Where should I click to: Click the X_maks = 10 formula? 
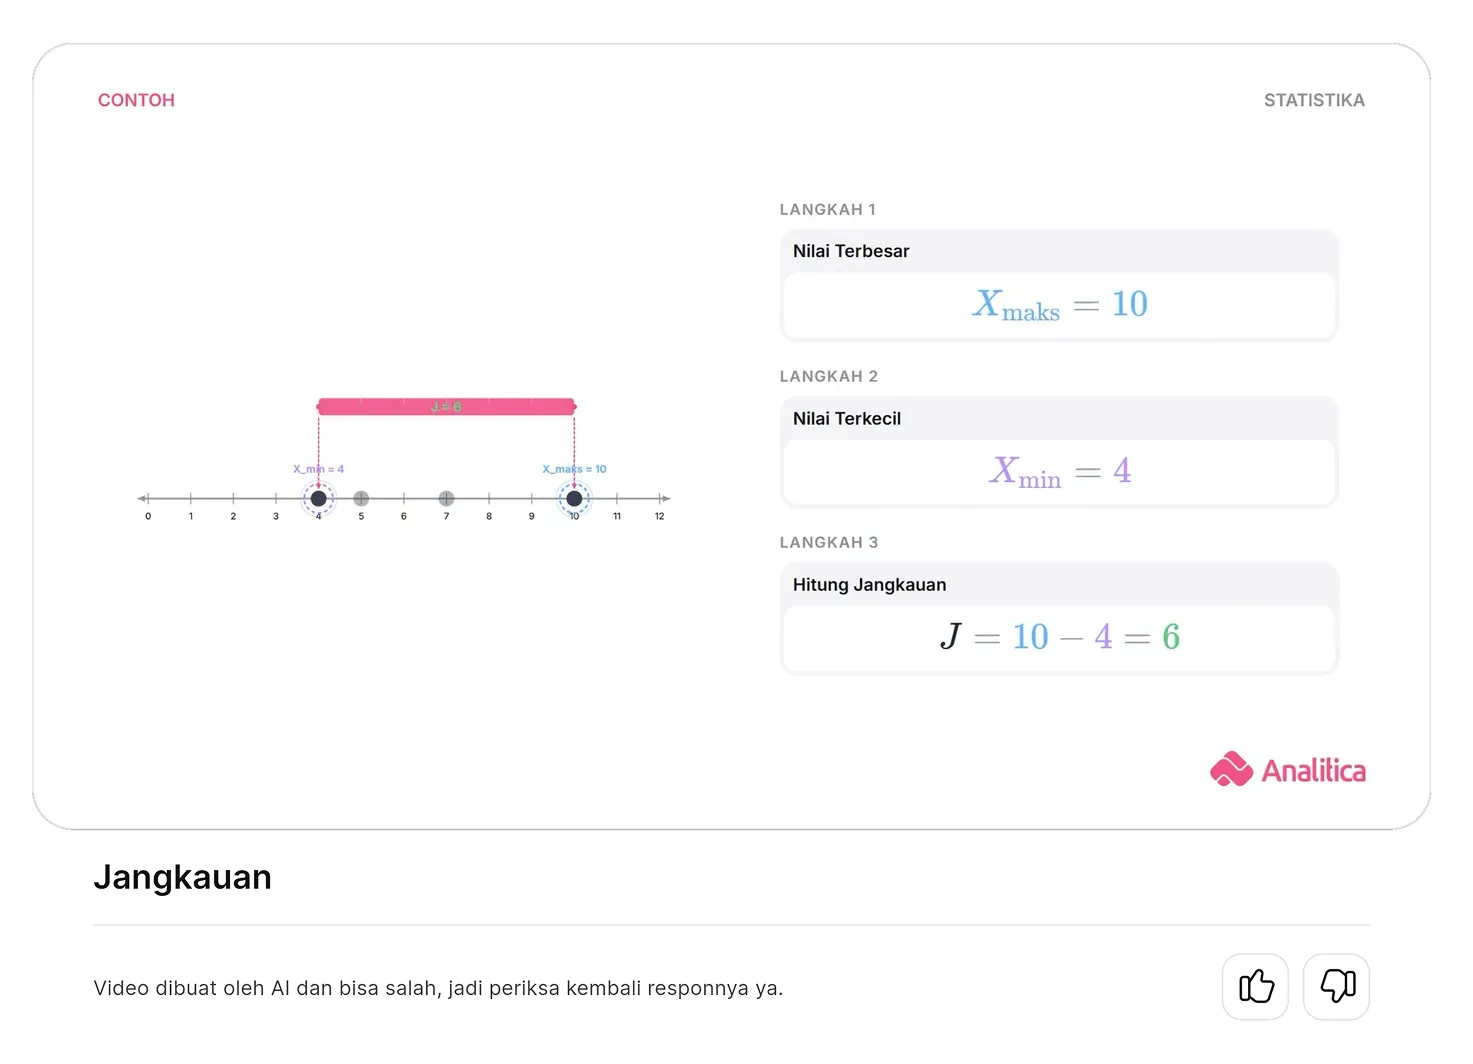pyautogui.click(x=1059, y=304)
